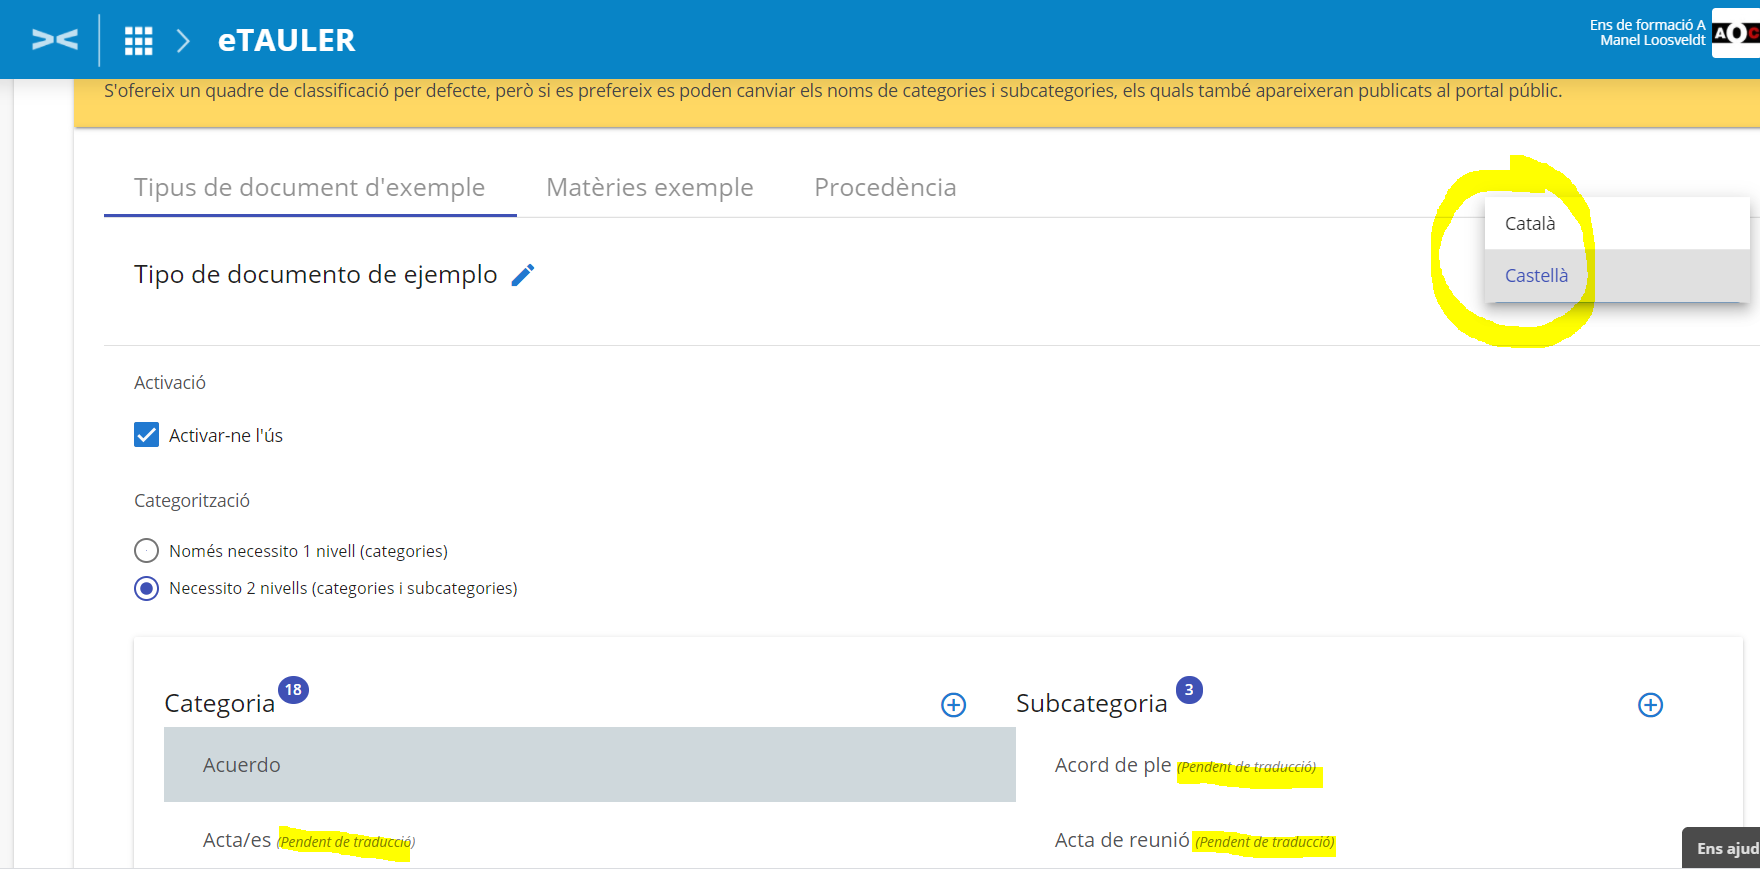Screen dimensions: 1760x870
Task: Click the Categoria count badge 18
Action: coord(293,690)
